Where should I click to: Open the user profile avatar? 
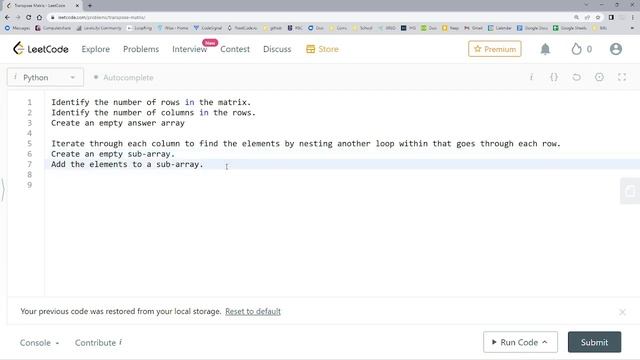coord(616,49)
